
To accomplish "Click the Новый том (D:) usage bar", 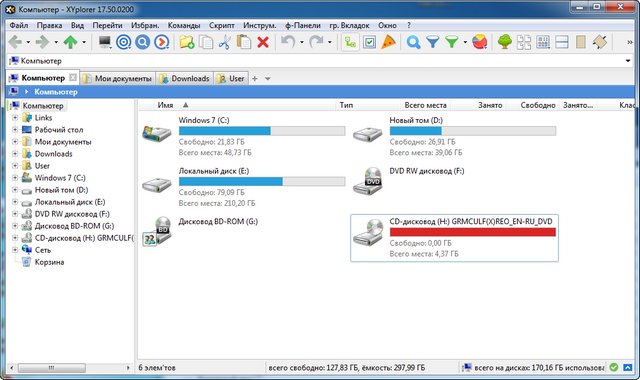I will (473, 131).
